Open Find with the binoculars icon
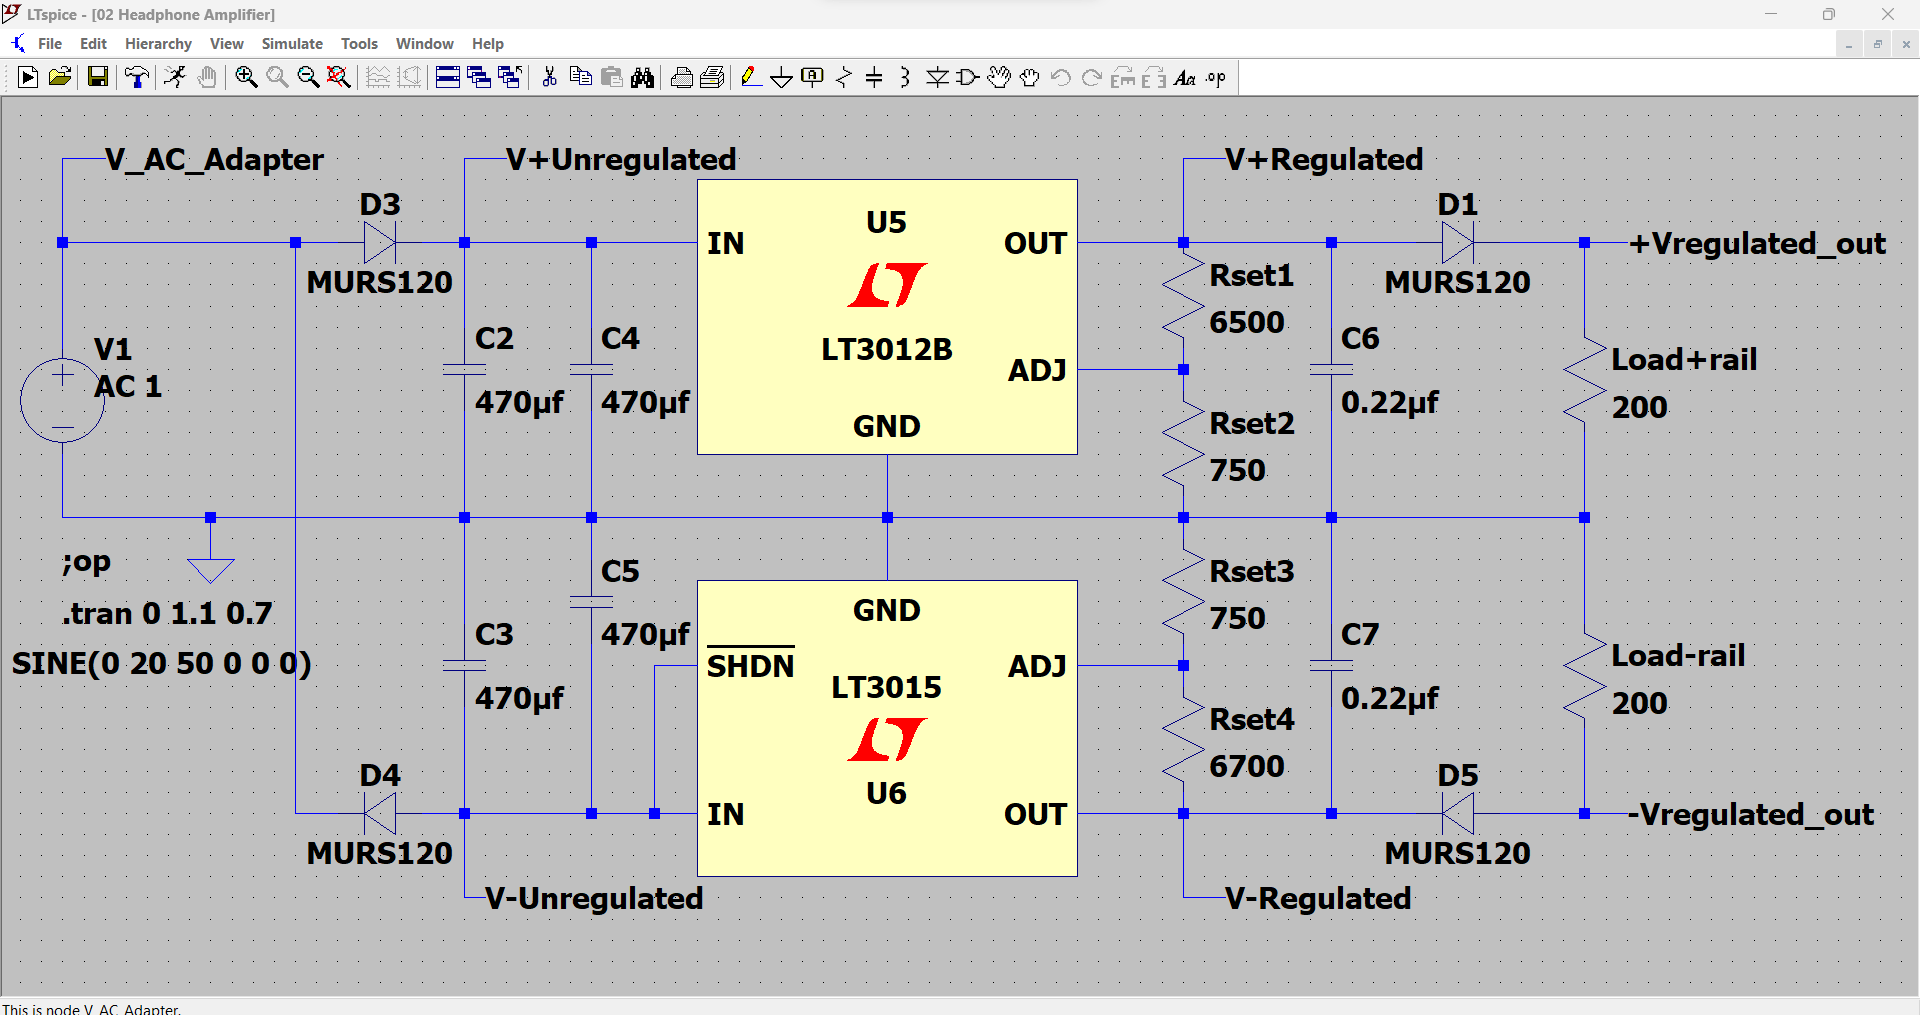1920x1015 pixels. 643,77
